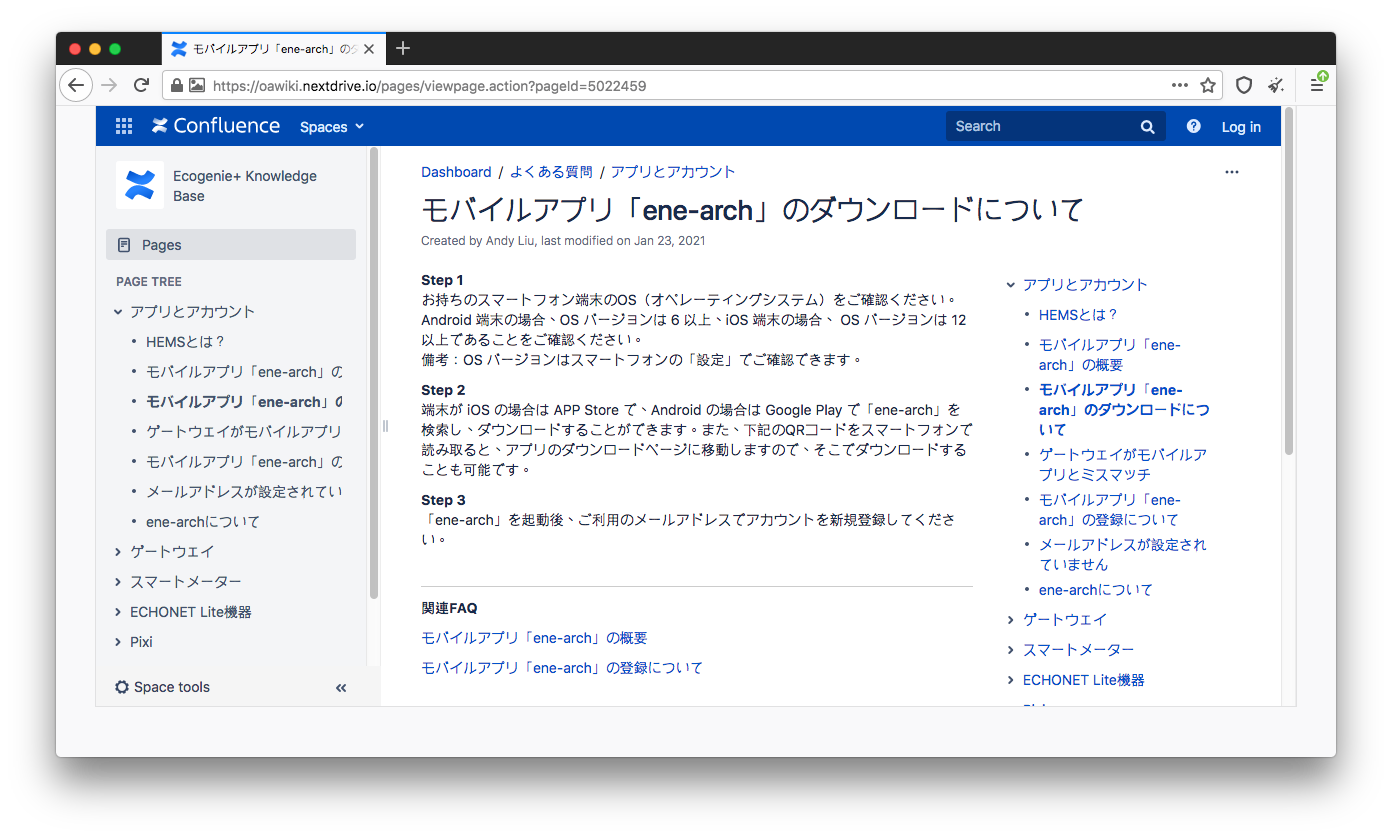Open the browser hamburger menu
1392x837 pixels.
point(1317,85)
